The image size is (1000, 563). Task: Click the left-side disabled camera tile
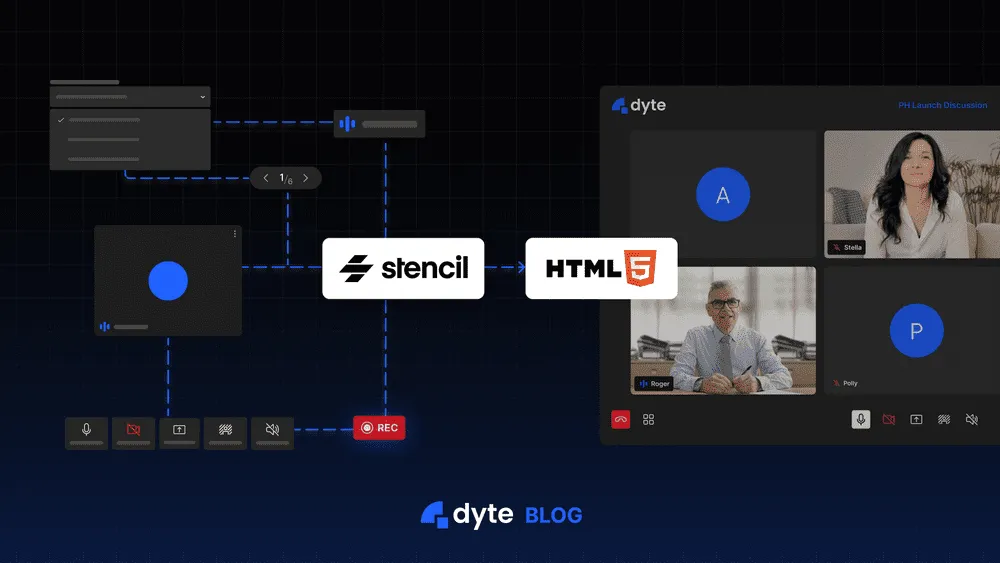(x=133, y=433)
